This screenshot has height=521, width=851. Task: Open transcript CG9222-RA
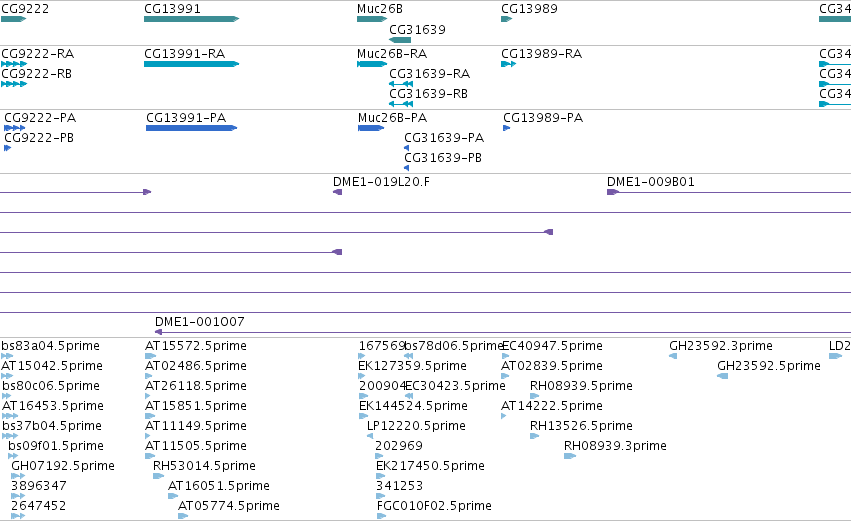tap(37, 54)
